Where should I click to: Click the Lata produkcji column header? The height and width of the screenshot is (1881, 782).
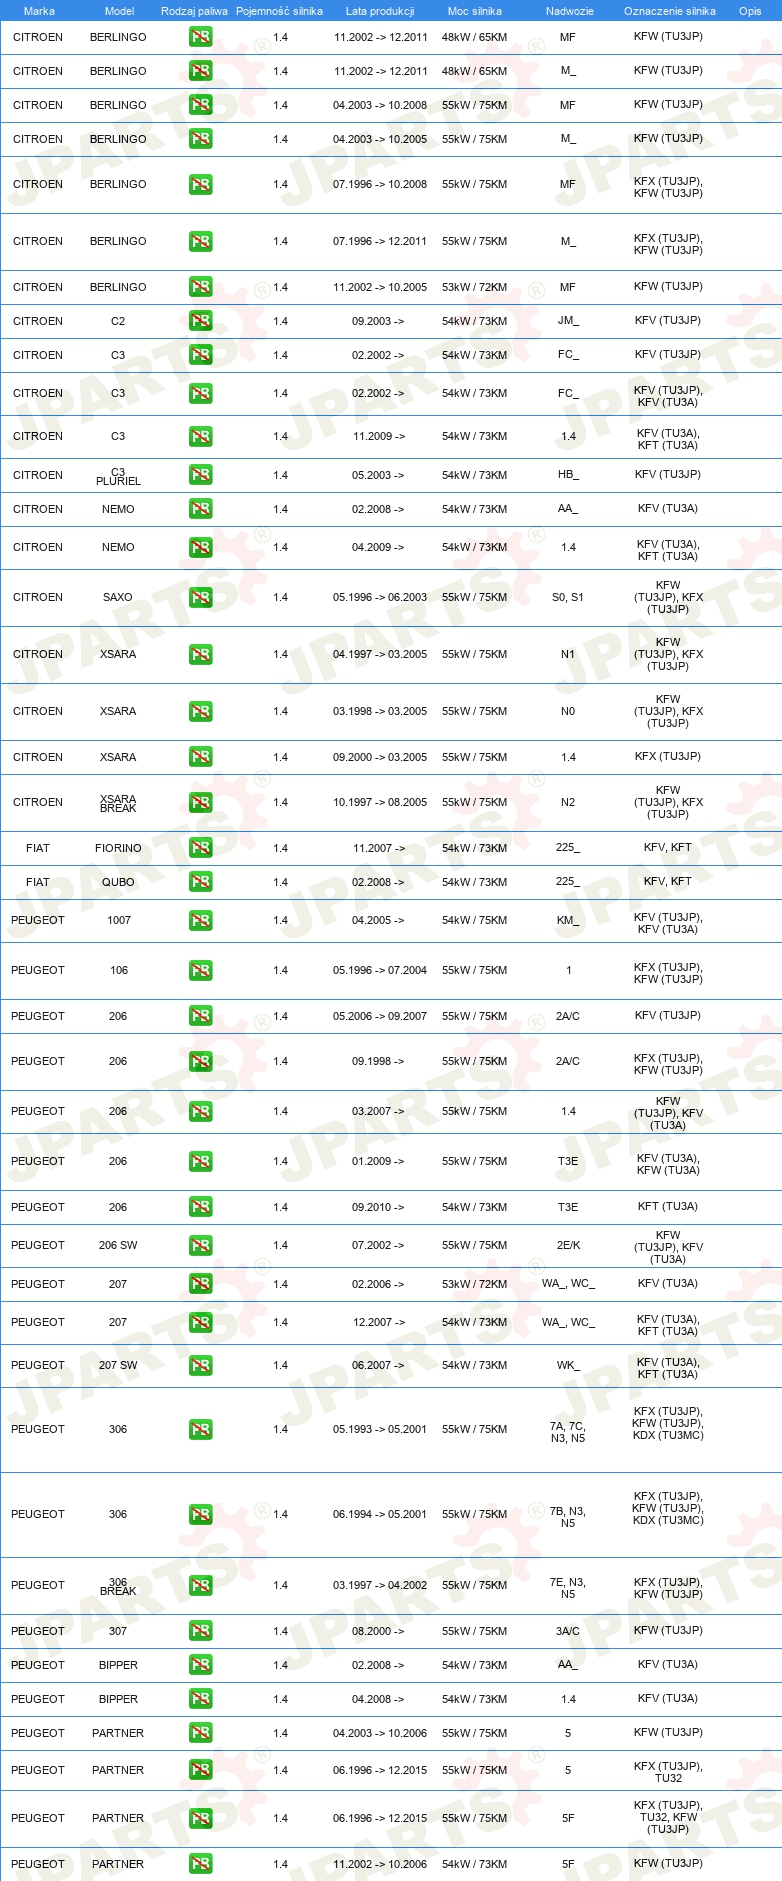click(380, 11)
